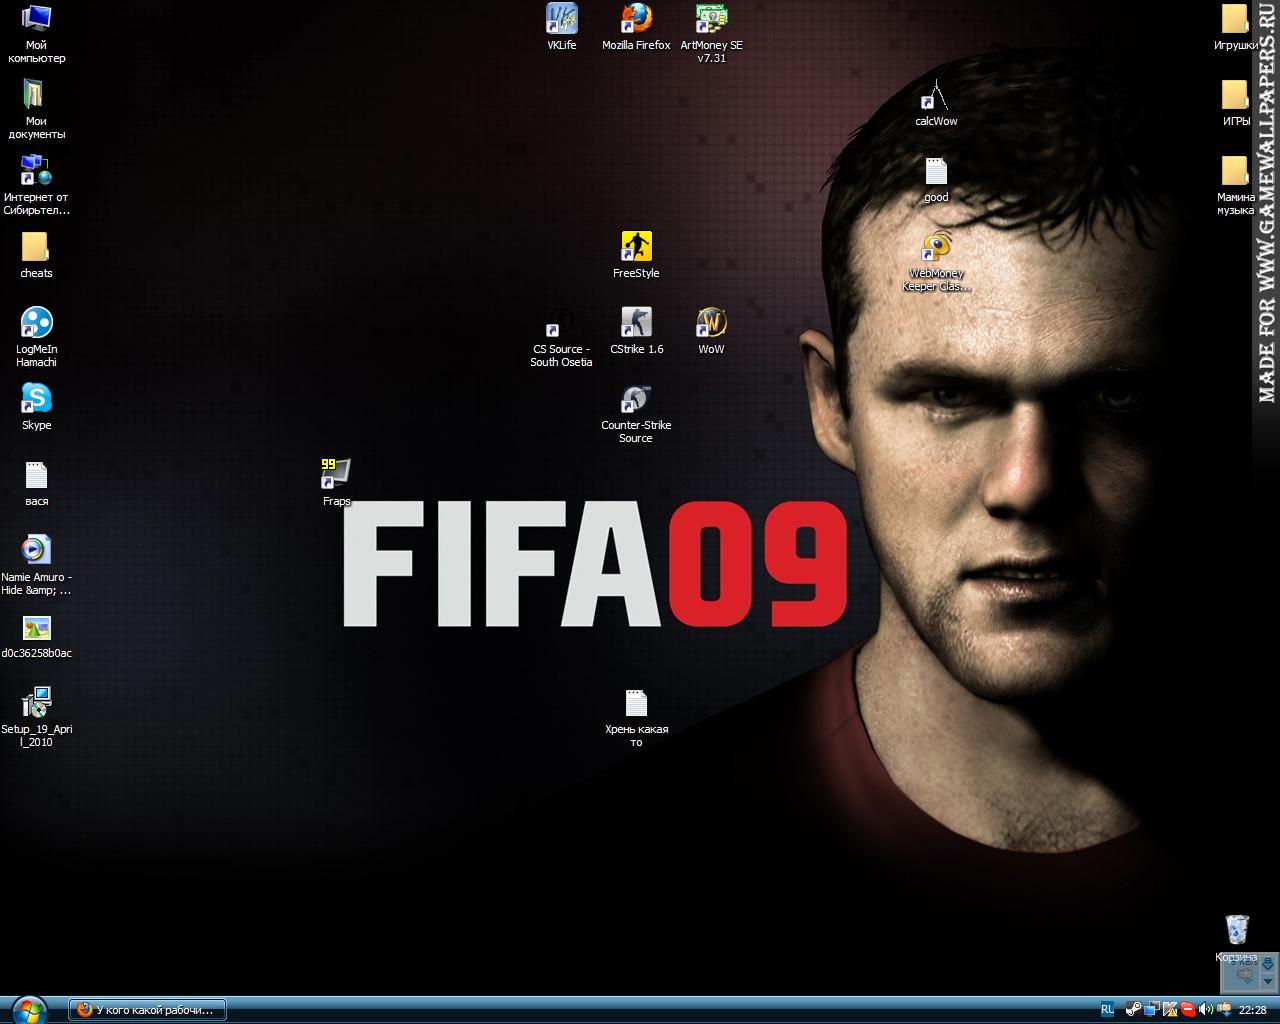This screenshot has width=1280, height=1024.
Task: Open the Корзина recycle bin
Action: click(1237, 931)
